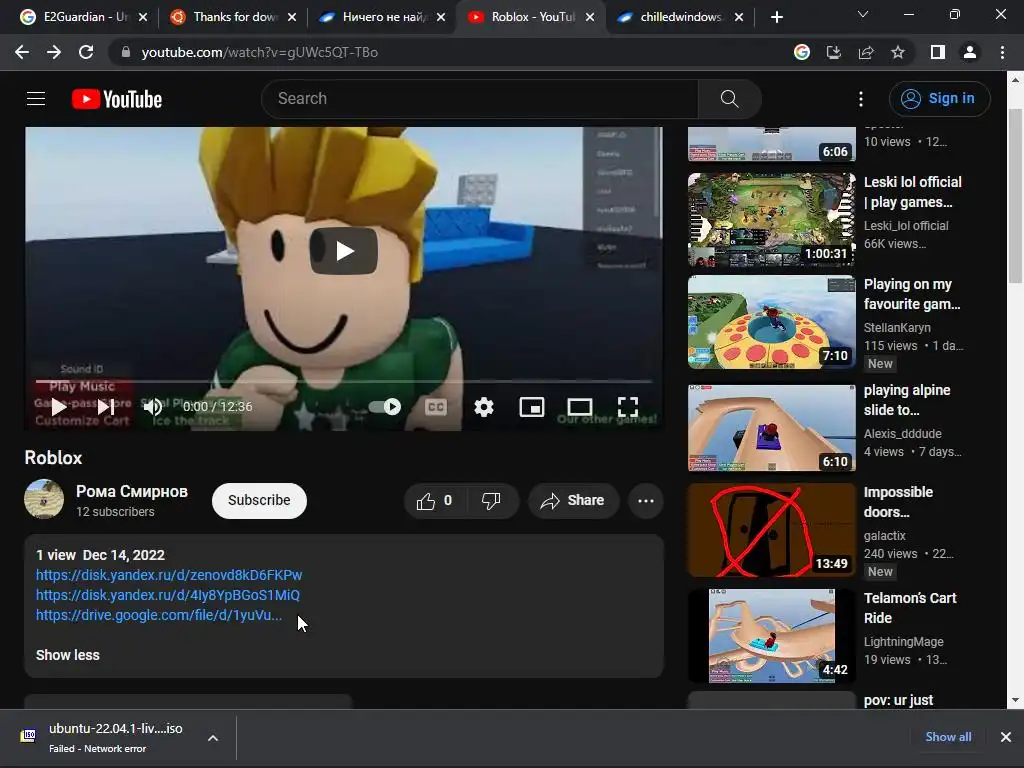Click the page vertical scrollbar

[1015, 196]
